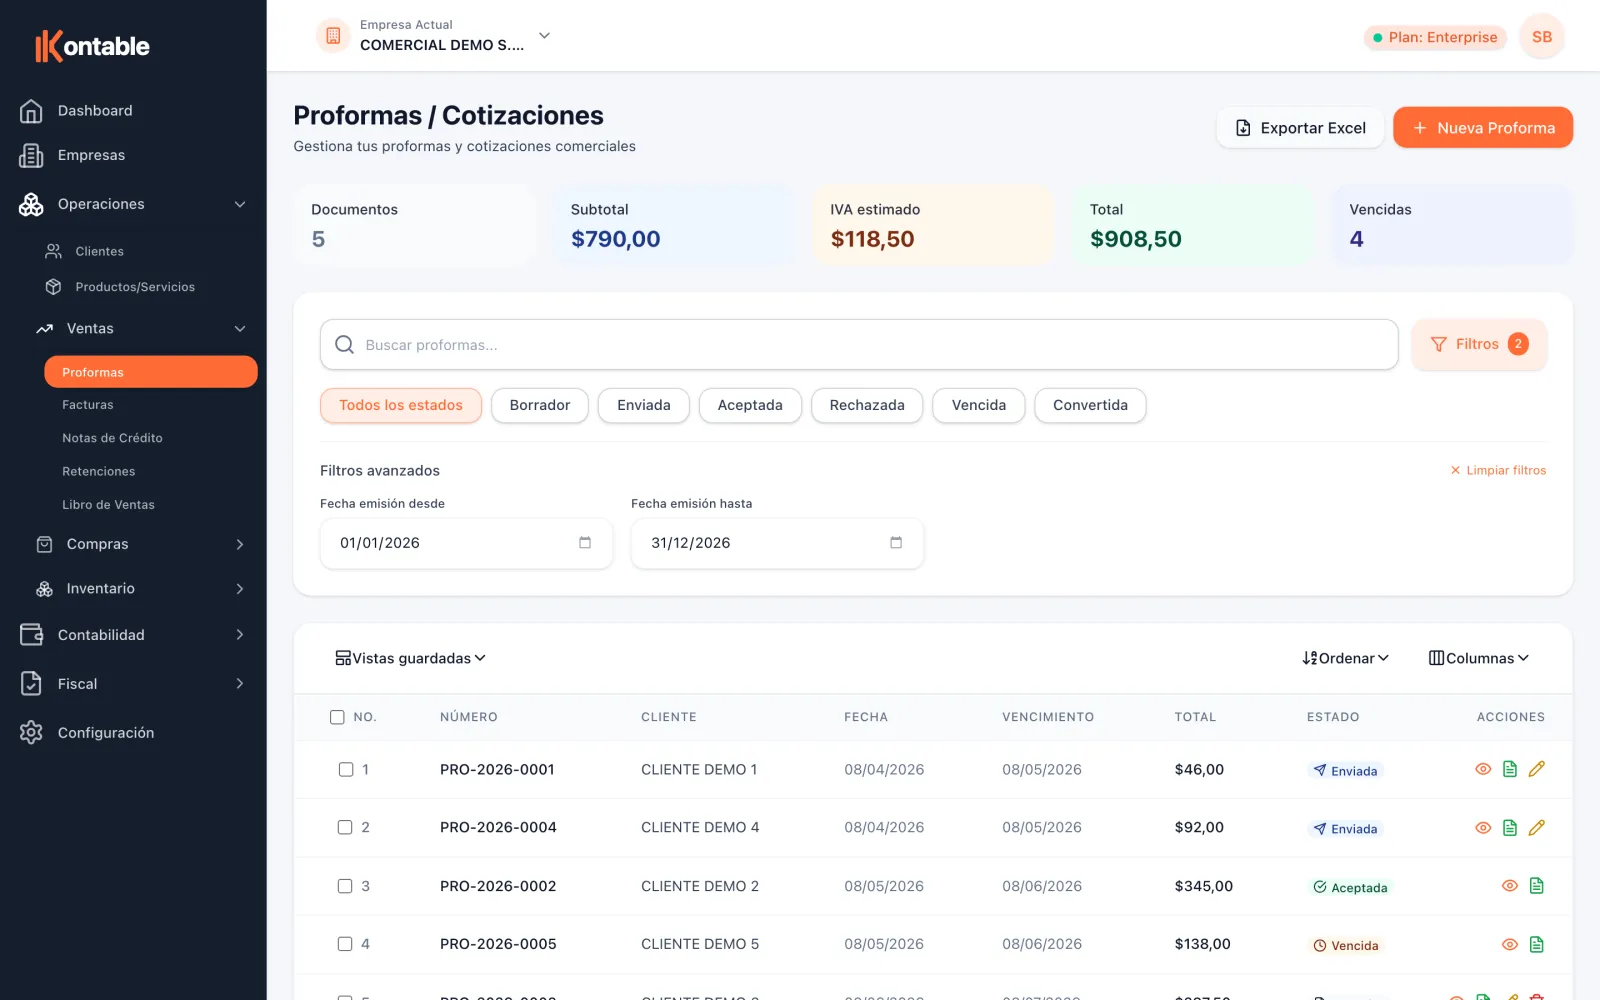Open Dashboard from the sidebar
This screenshot has width=1600, height=1000.
(x=95, y=111)
